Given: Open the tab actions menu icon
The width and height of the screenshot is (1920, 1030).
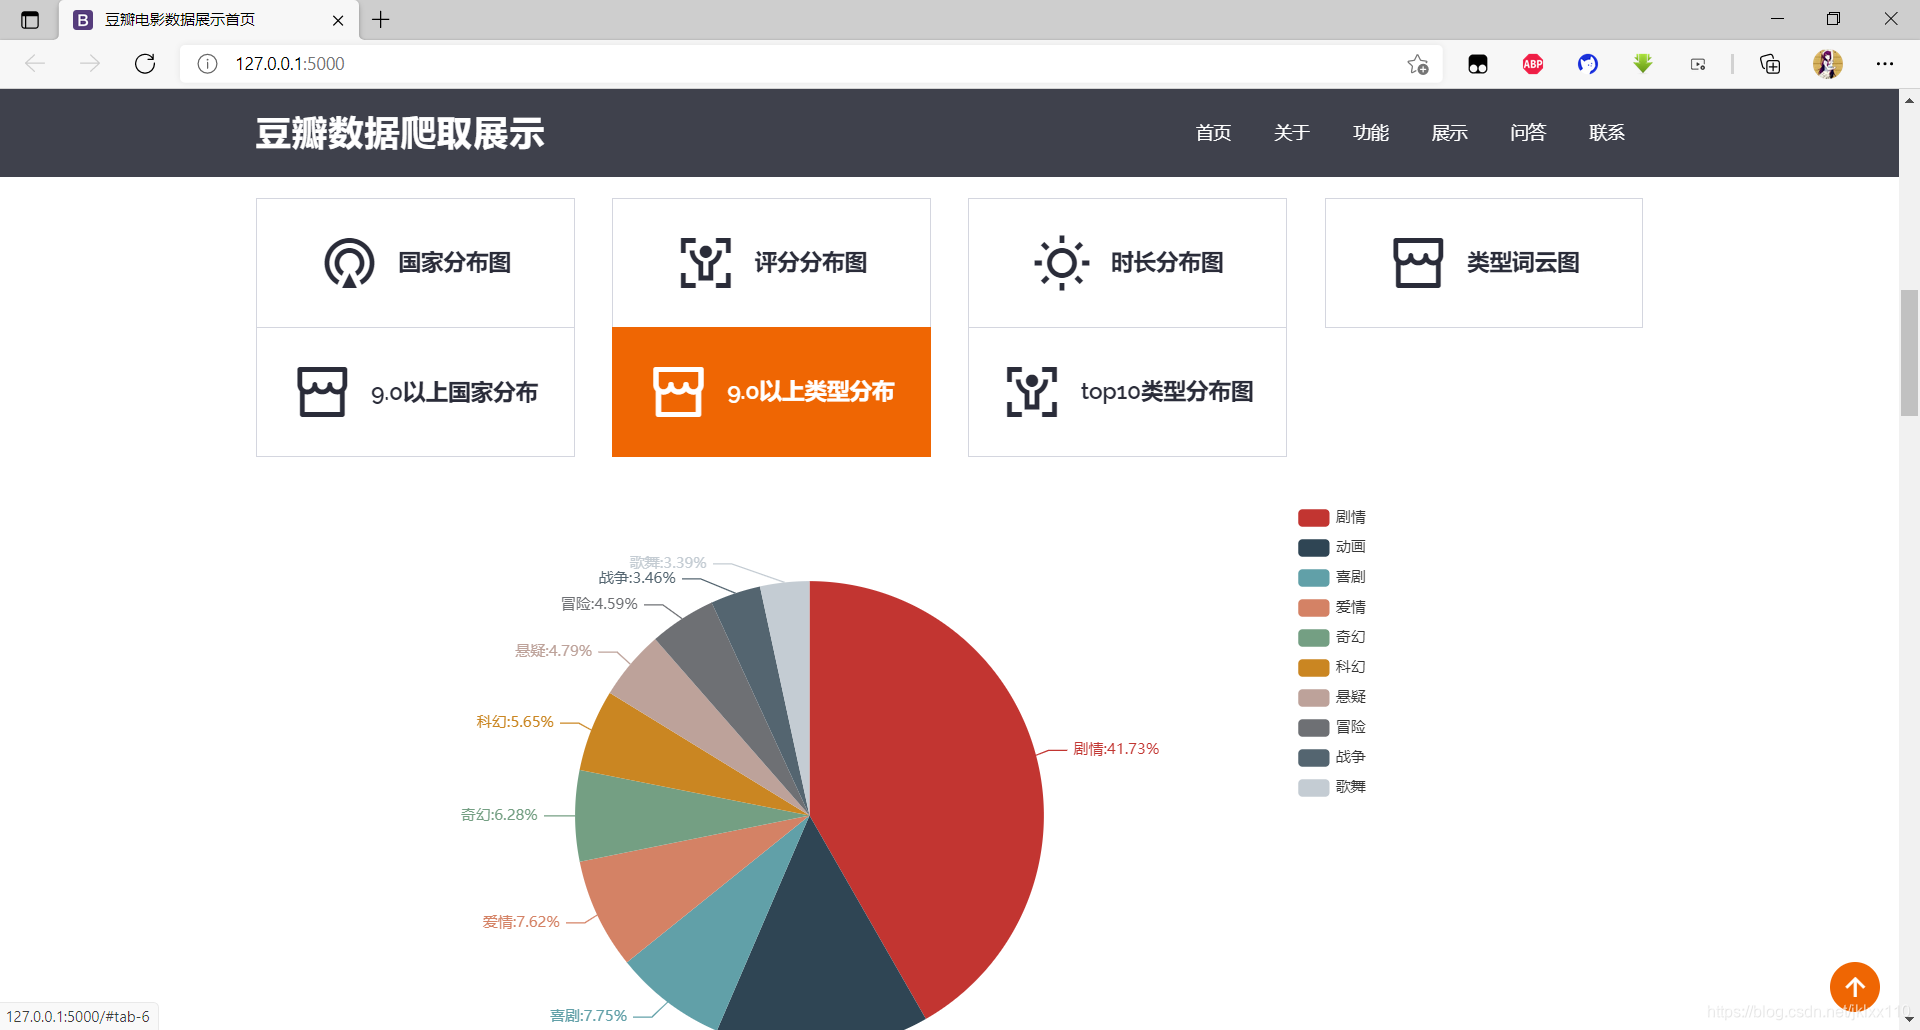Looking at the screenshot, I should click(30, 20).
